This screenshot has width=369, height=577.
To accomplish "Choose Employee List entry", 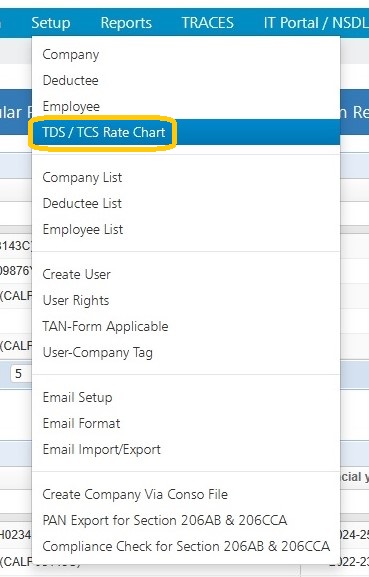I will (x=186, y=229).
